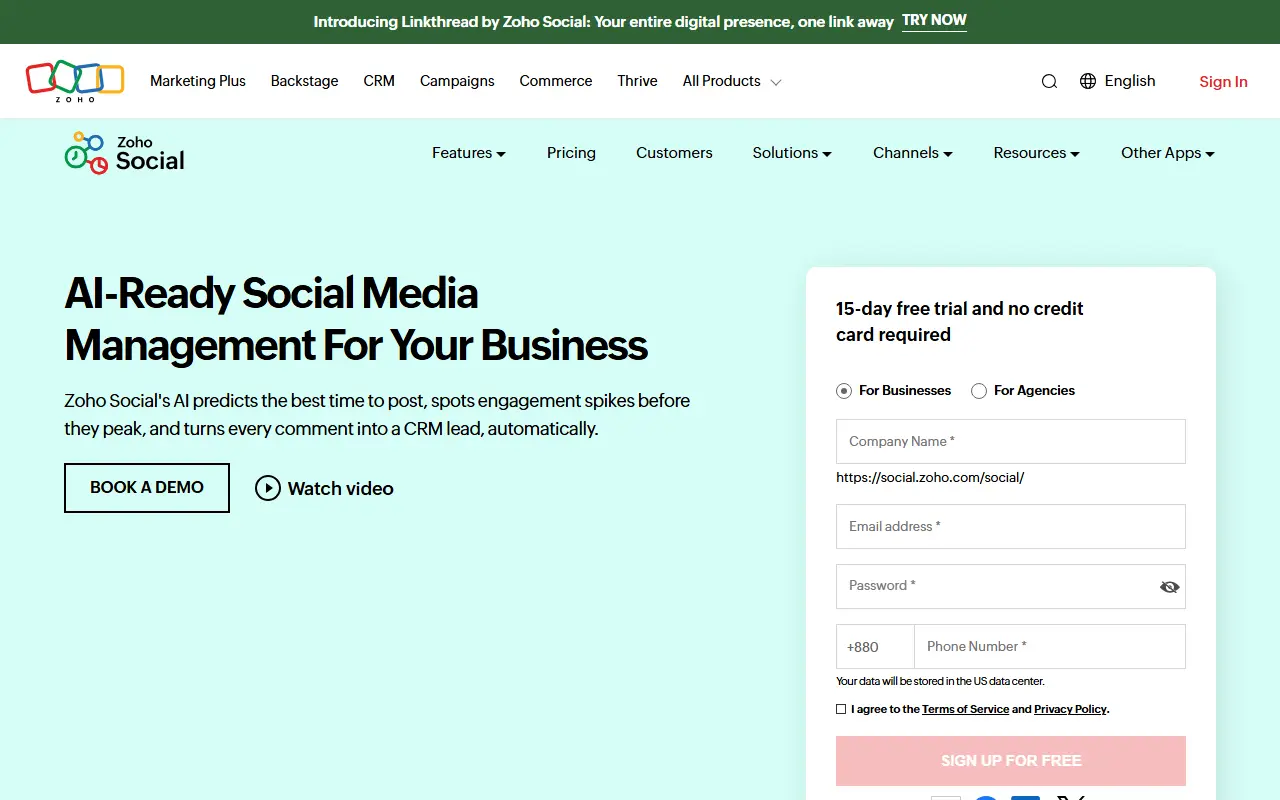The height and width of the screenshot is (800, 1280).
Task: Open the Customers menu item
Action: (674, 153)
